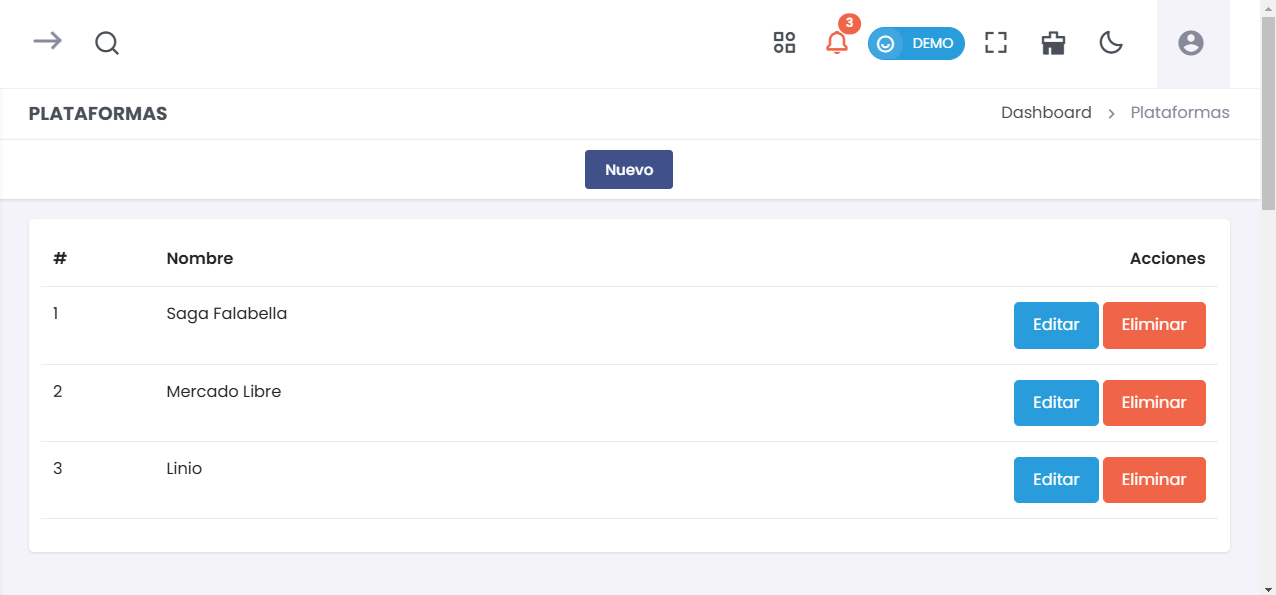
Task: Enter fullscreen mode
Action: tap(995, 43)
